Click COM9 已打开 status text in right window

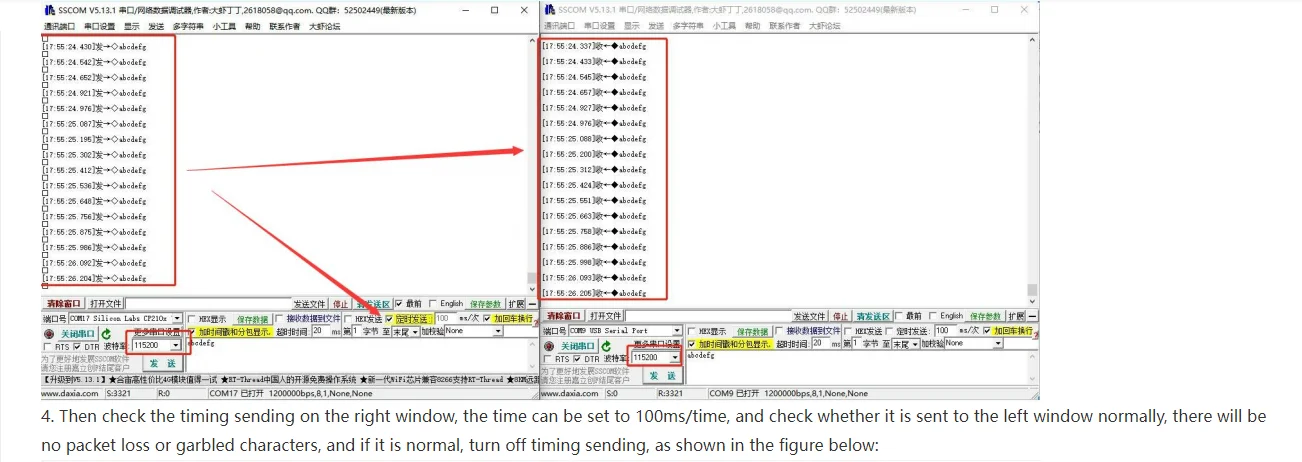[734, 393]
